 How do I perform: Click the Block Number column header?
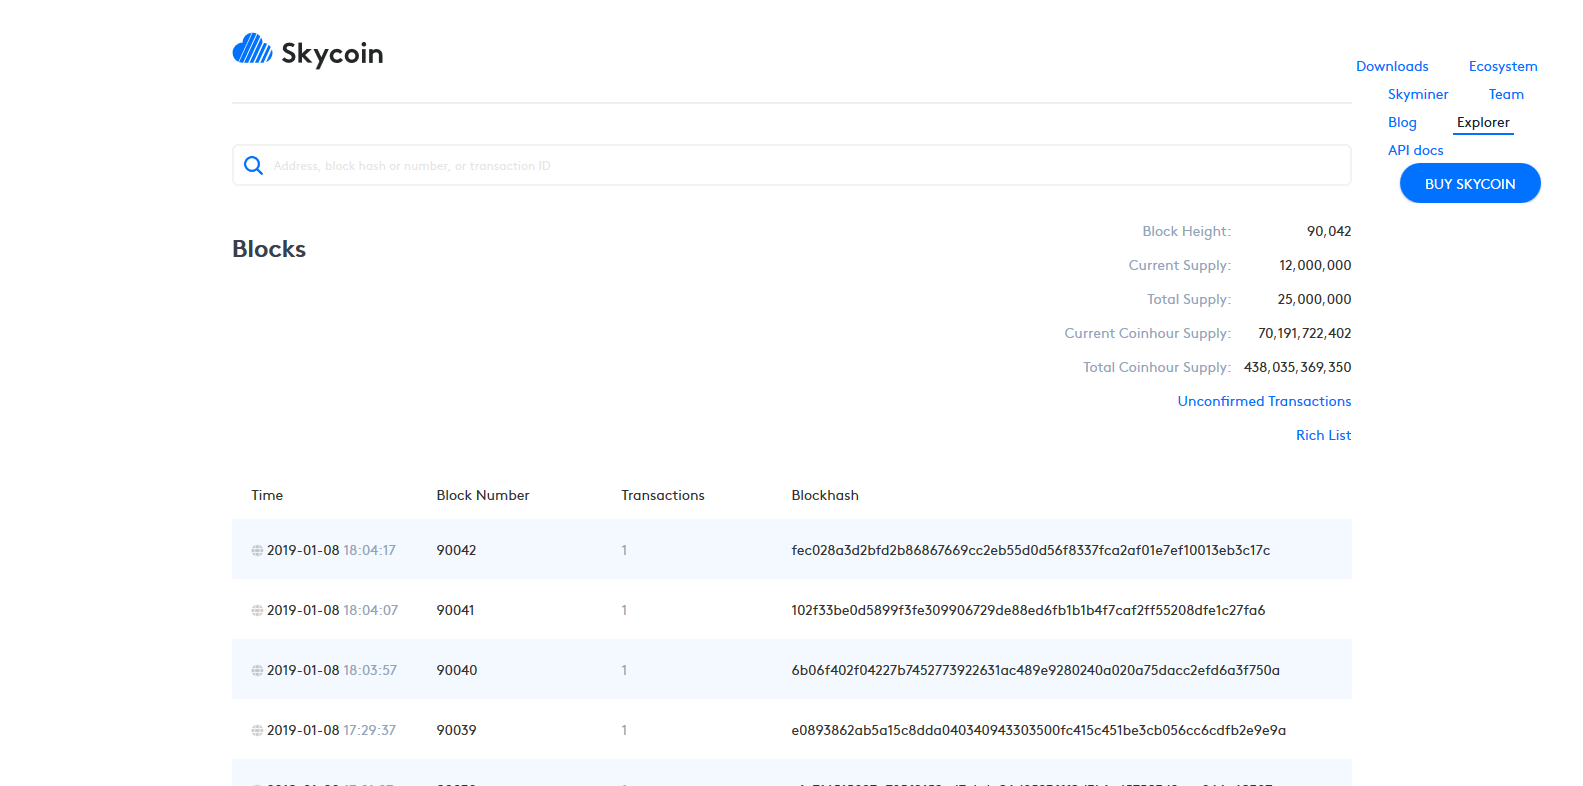coord(483,495)
